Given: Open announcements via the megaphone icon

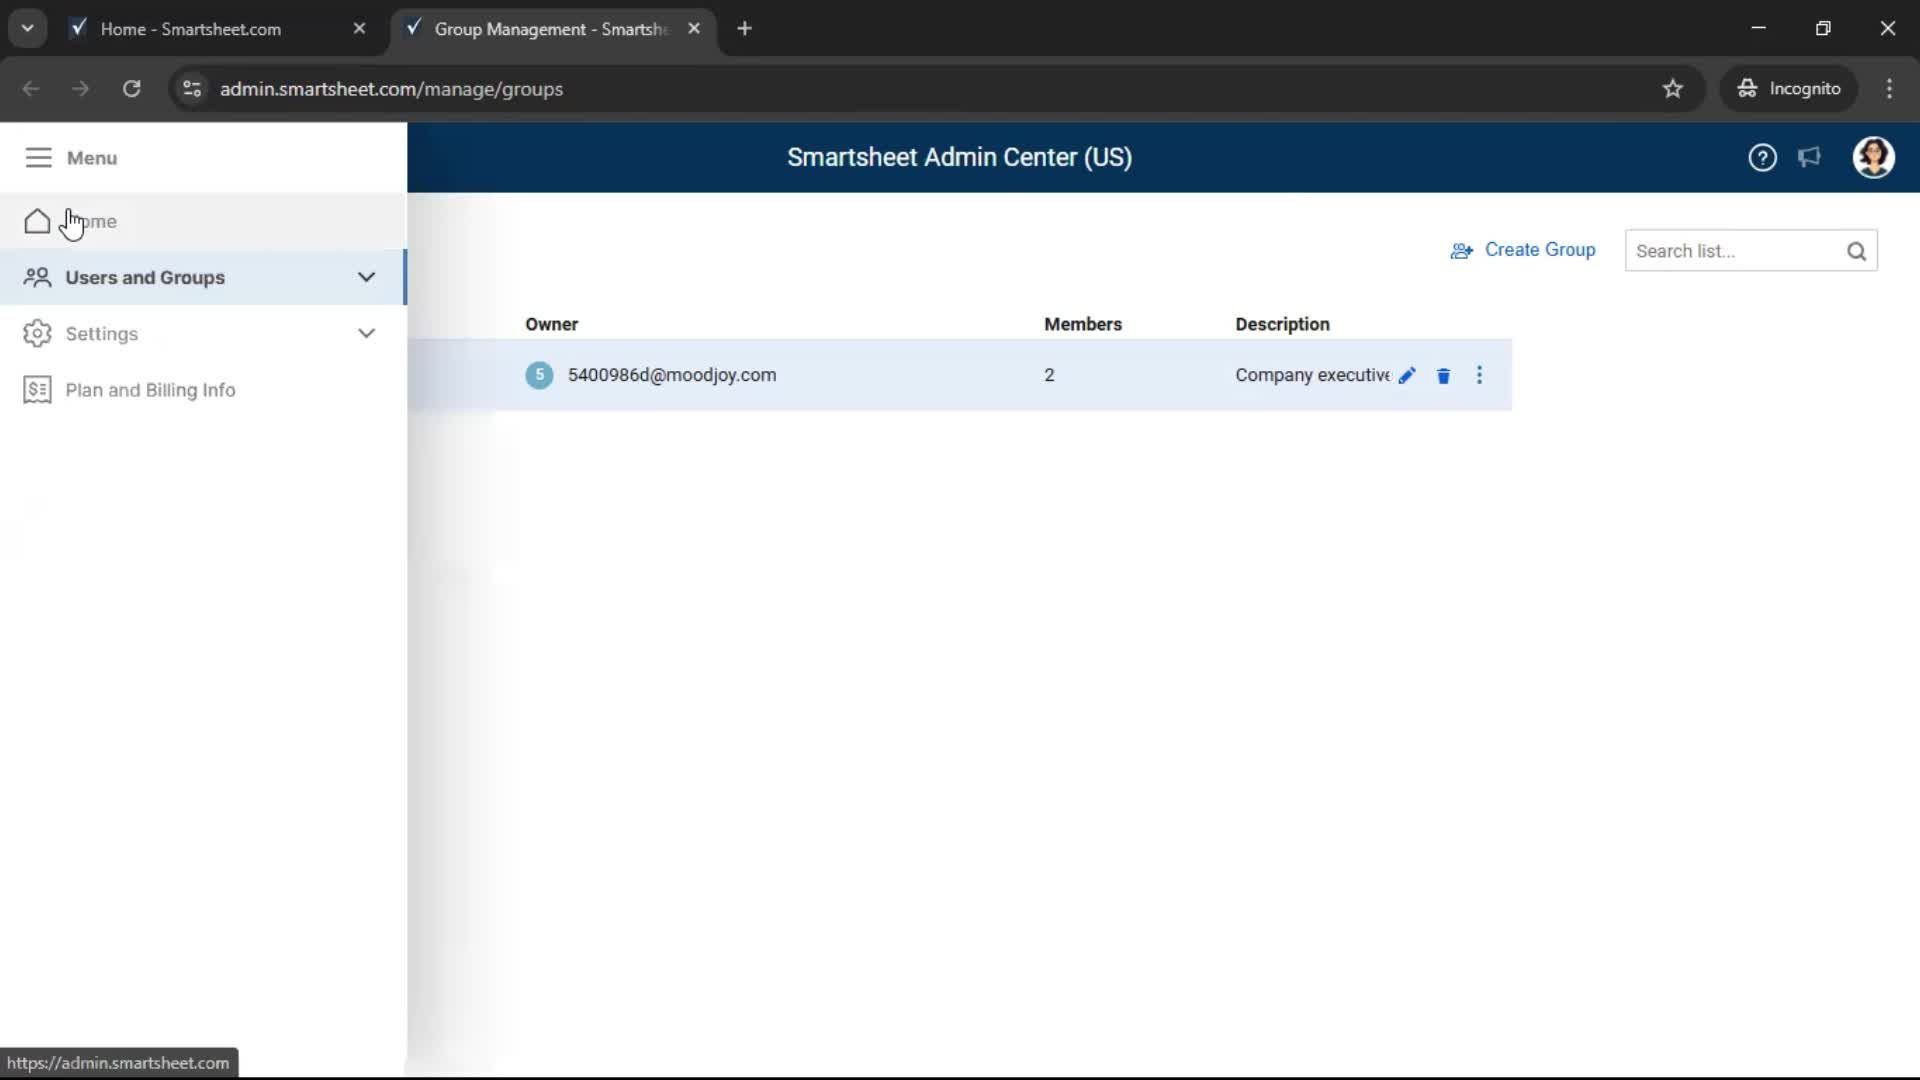Looking at the screenshot, I should [x=1811, y=158].
